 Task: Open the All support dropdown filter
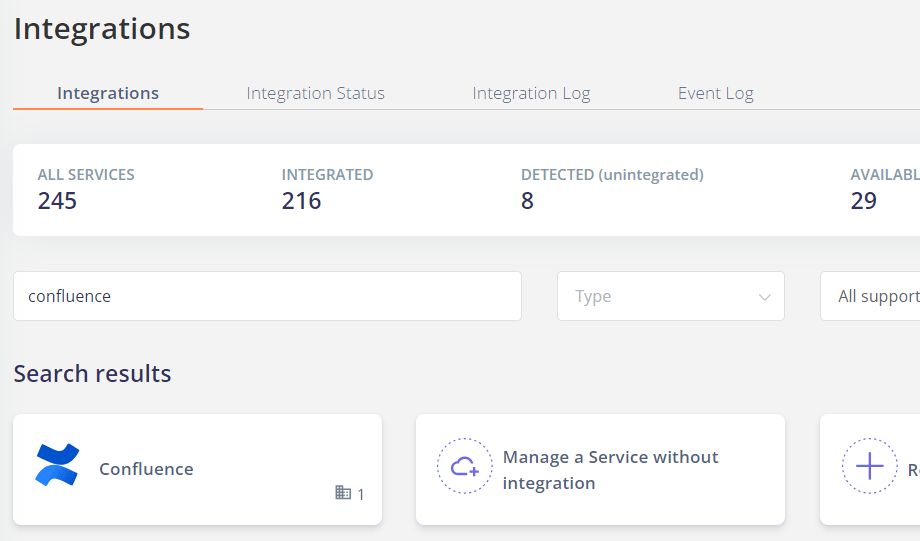(x=870, y=296)
